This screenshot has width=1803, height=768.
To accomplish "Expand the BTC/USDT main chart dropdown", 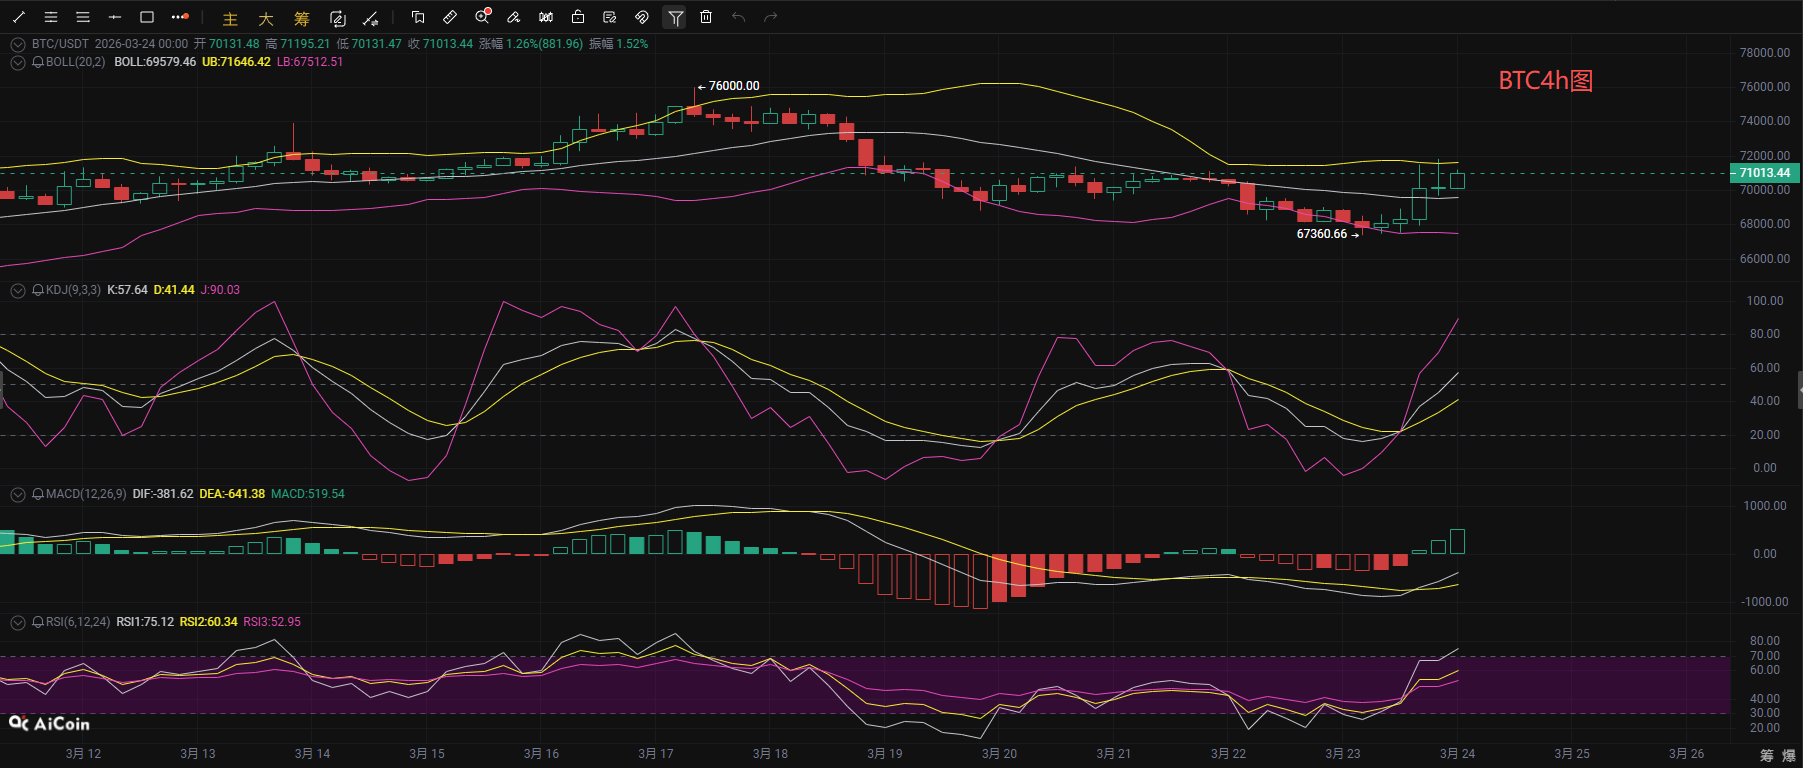I will tap(17, 44).
